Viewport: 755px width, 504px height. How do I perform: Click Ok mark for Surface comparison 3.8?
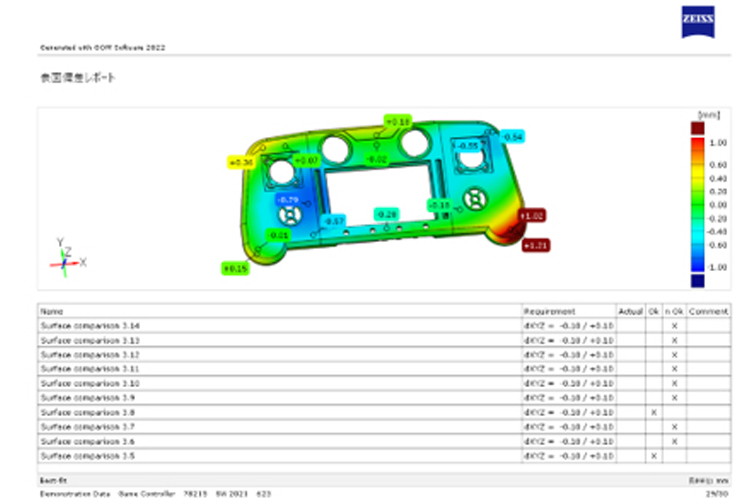tap(653, 412)
